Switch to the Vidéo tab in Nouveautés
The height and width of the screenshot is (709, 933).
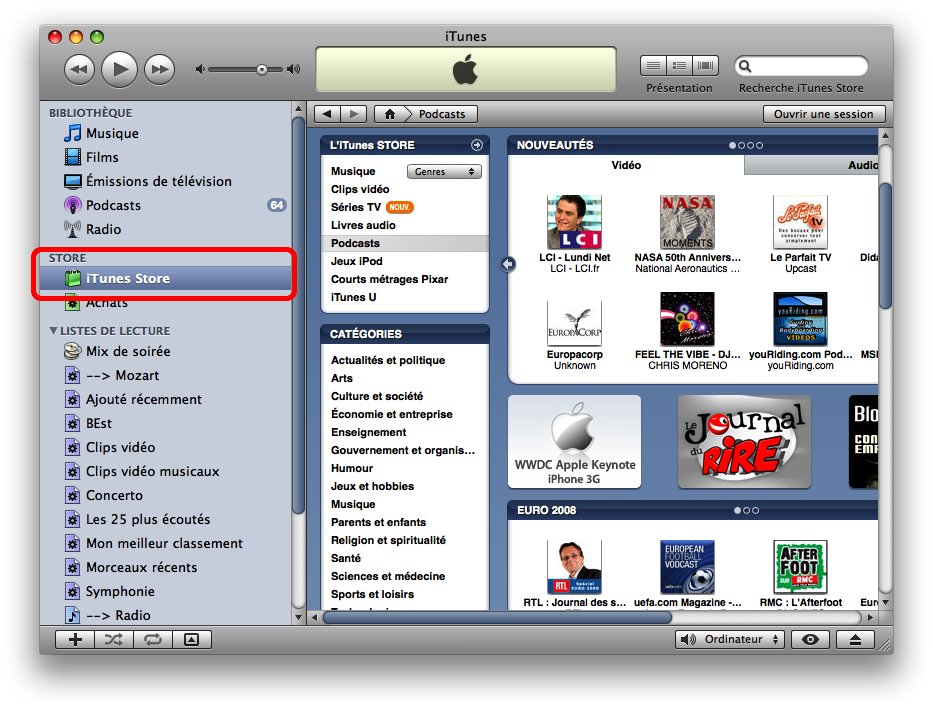pyautogui.click(x=626, y=165)
